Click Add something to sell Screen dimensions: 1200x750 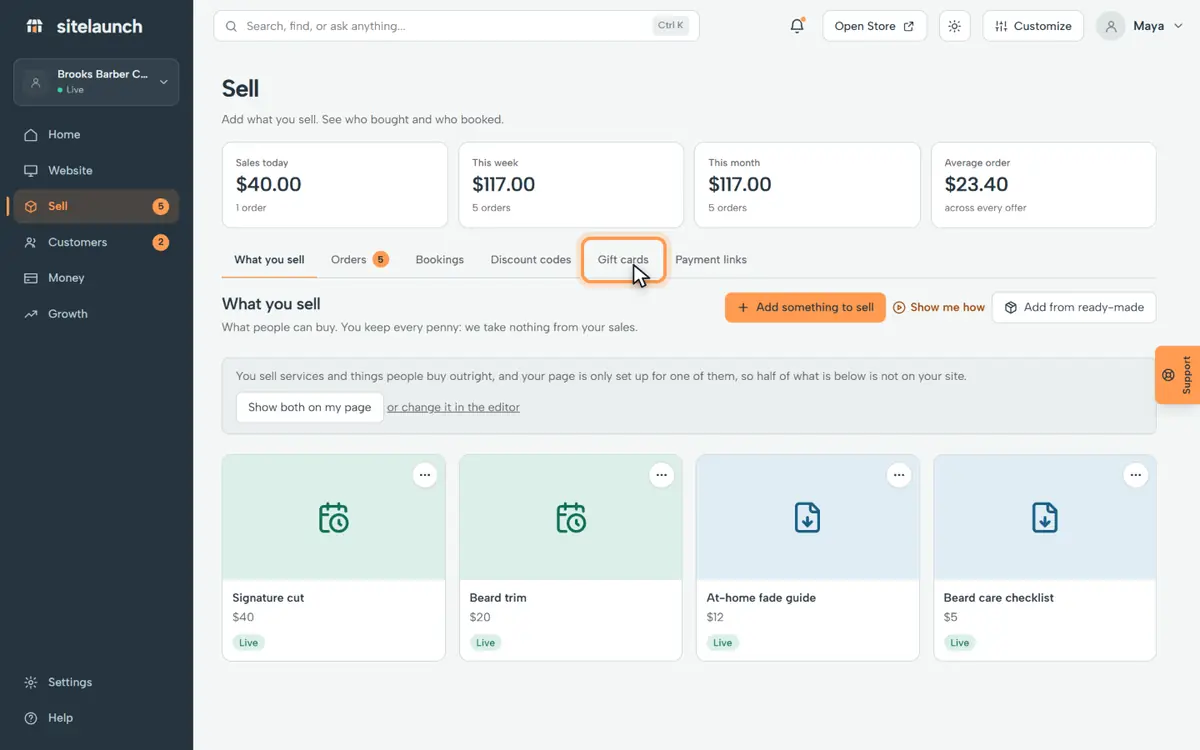point(805,308)
